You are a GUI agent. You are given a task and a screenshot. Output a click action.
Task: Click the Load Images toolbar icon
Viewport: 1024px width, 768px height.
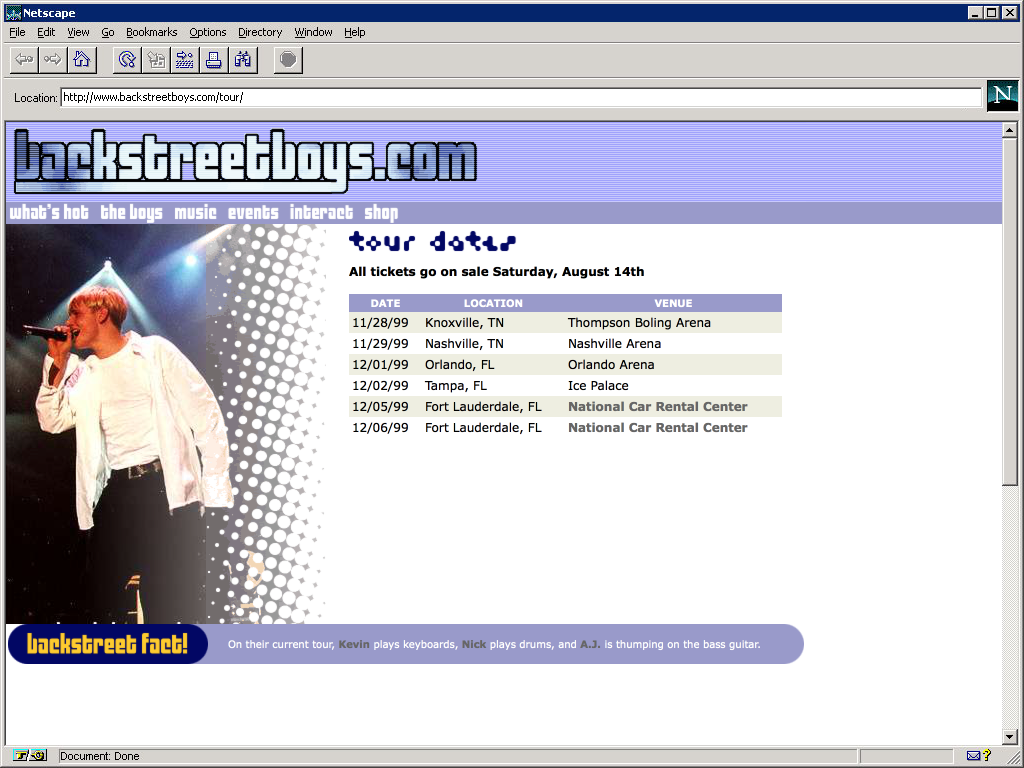pos(155,59)
